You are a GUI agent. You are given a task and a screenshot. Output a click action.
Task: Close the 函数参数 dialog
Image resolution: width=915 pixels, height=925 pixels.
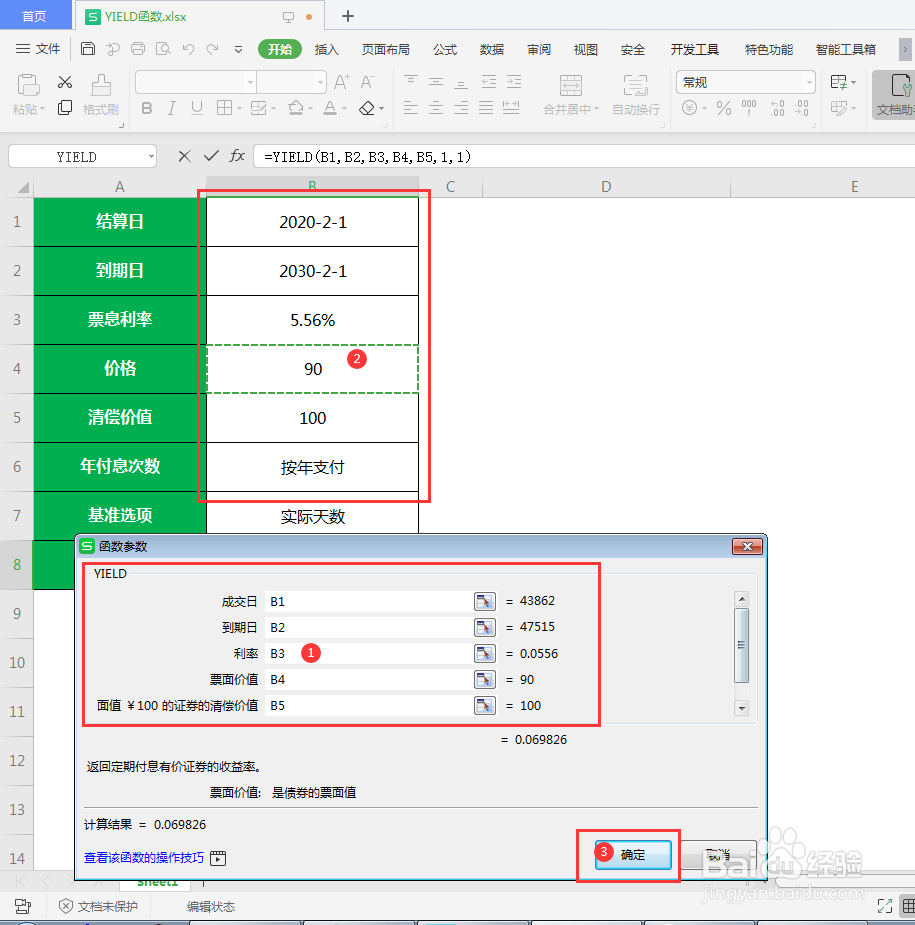tap(747, 546)
